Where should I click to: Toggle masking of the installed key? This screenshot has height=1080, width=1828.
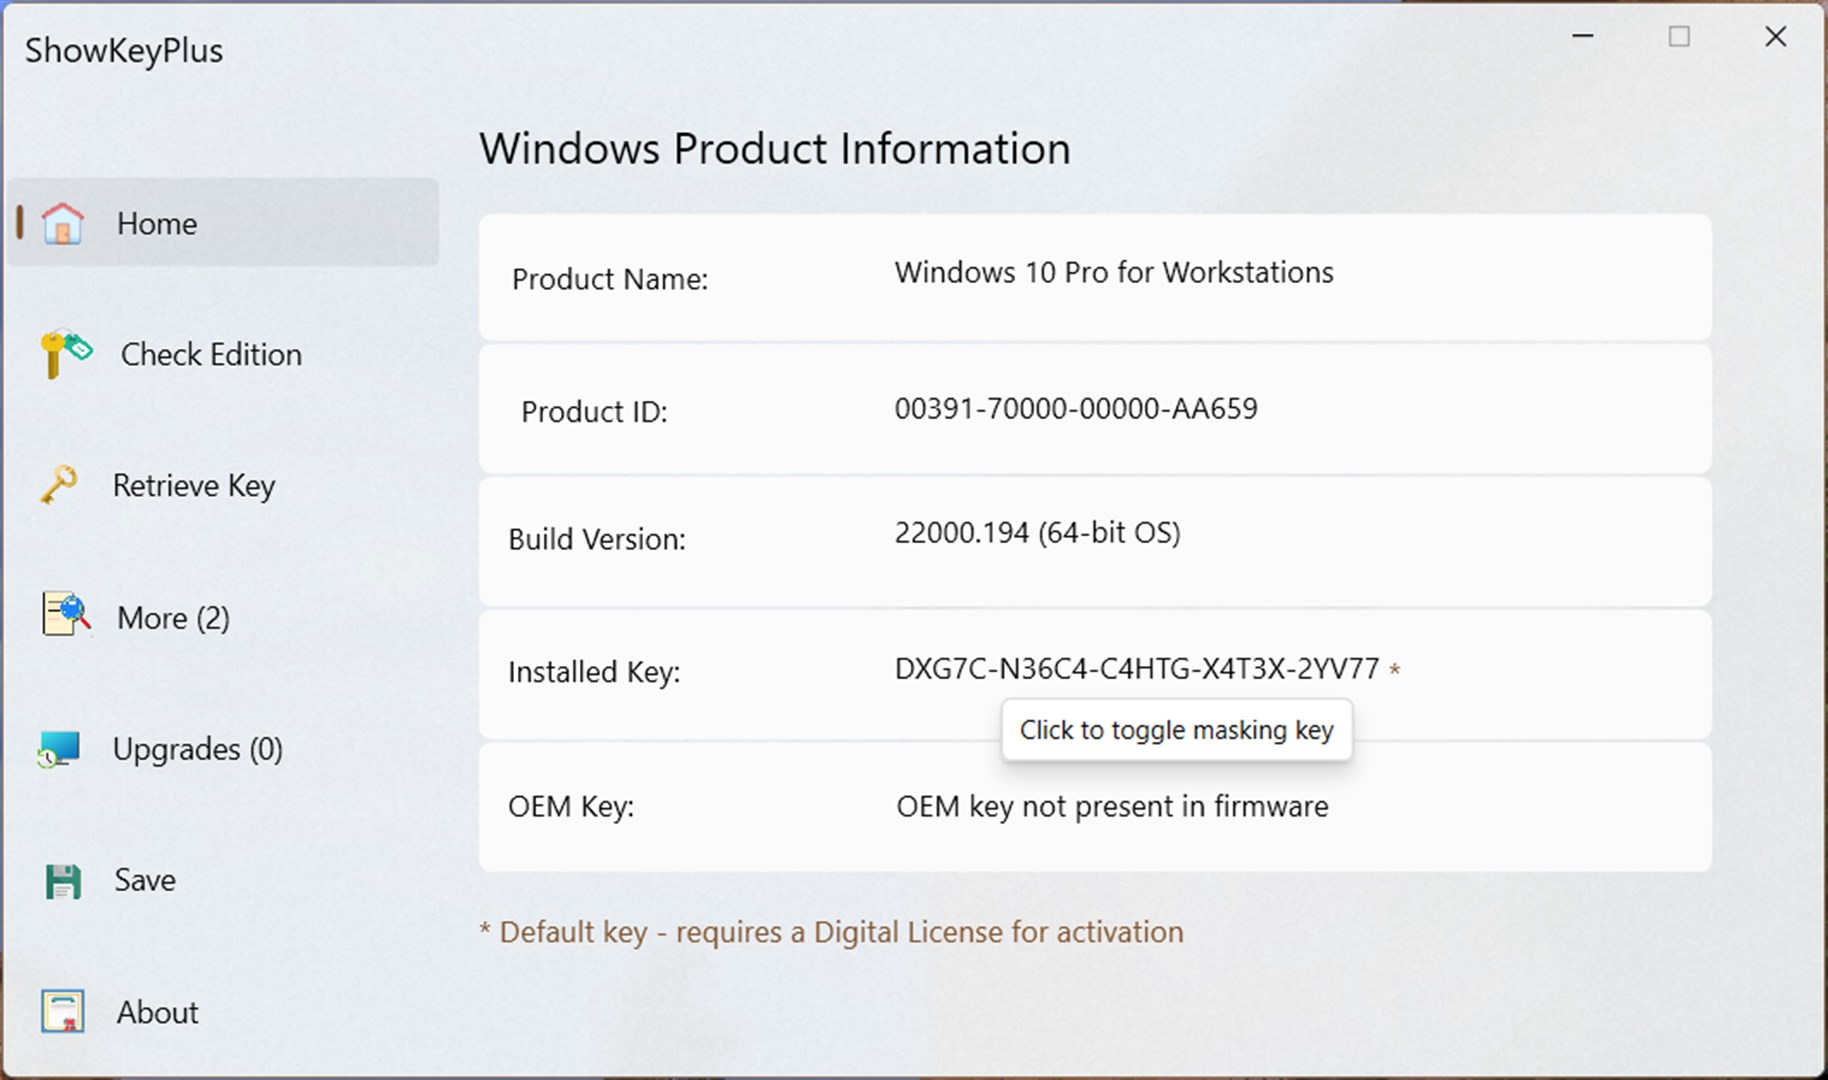[x=1176, y=730]
